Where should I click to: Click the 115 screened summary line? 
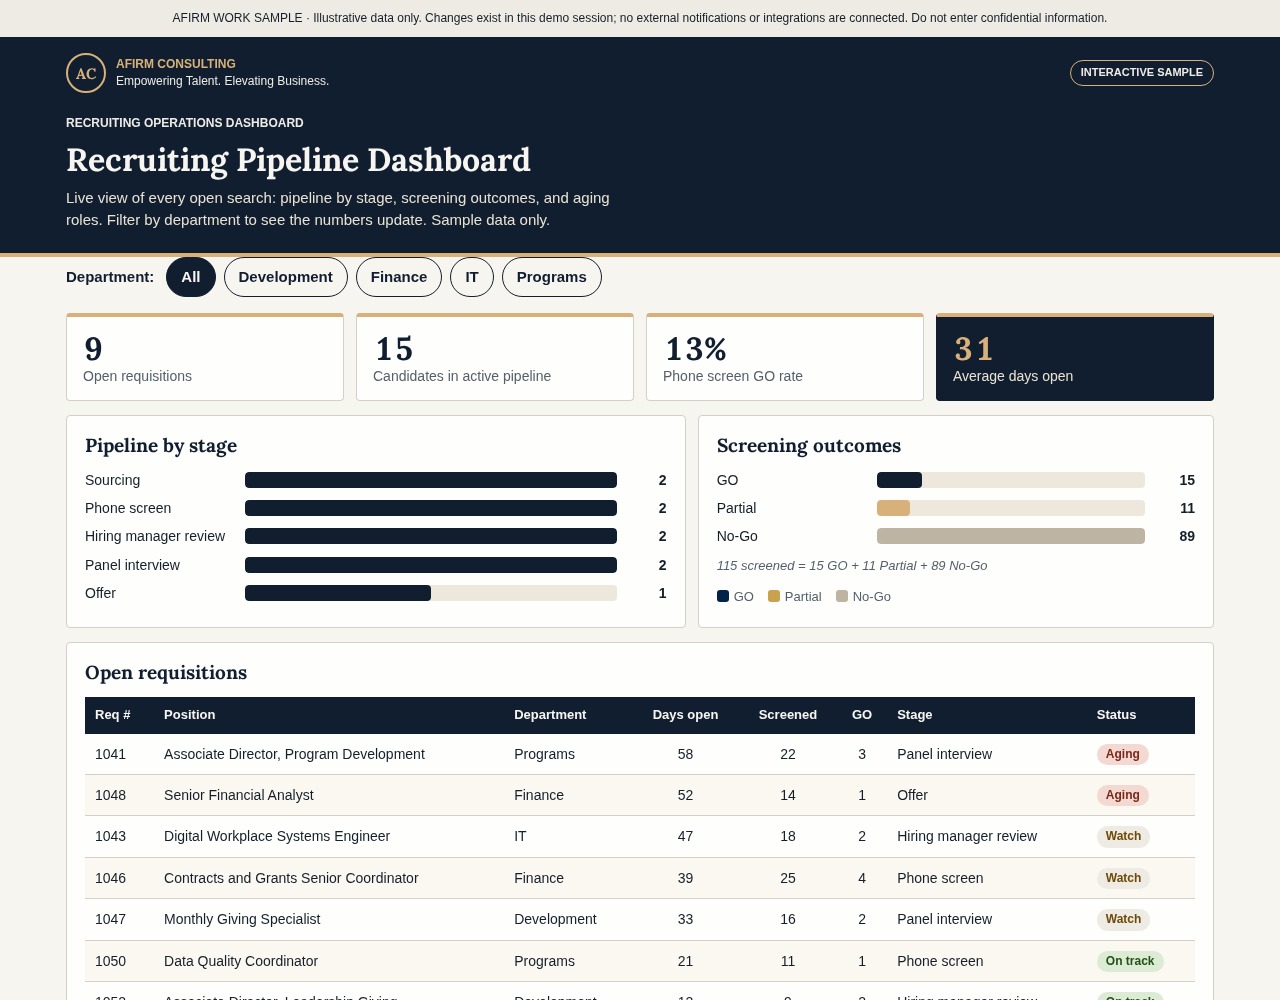coord(852,566)
